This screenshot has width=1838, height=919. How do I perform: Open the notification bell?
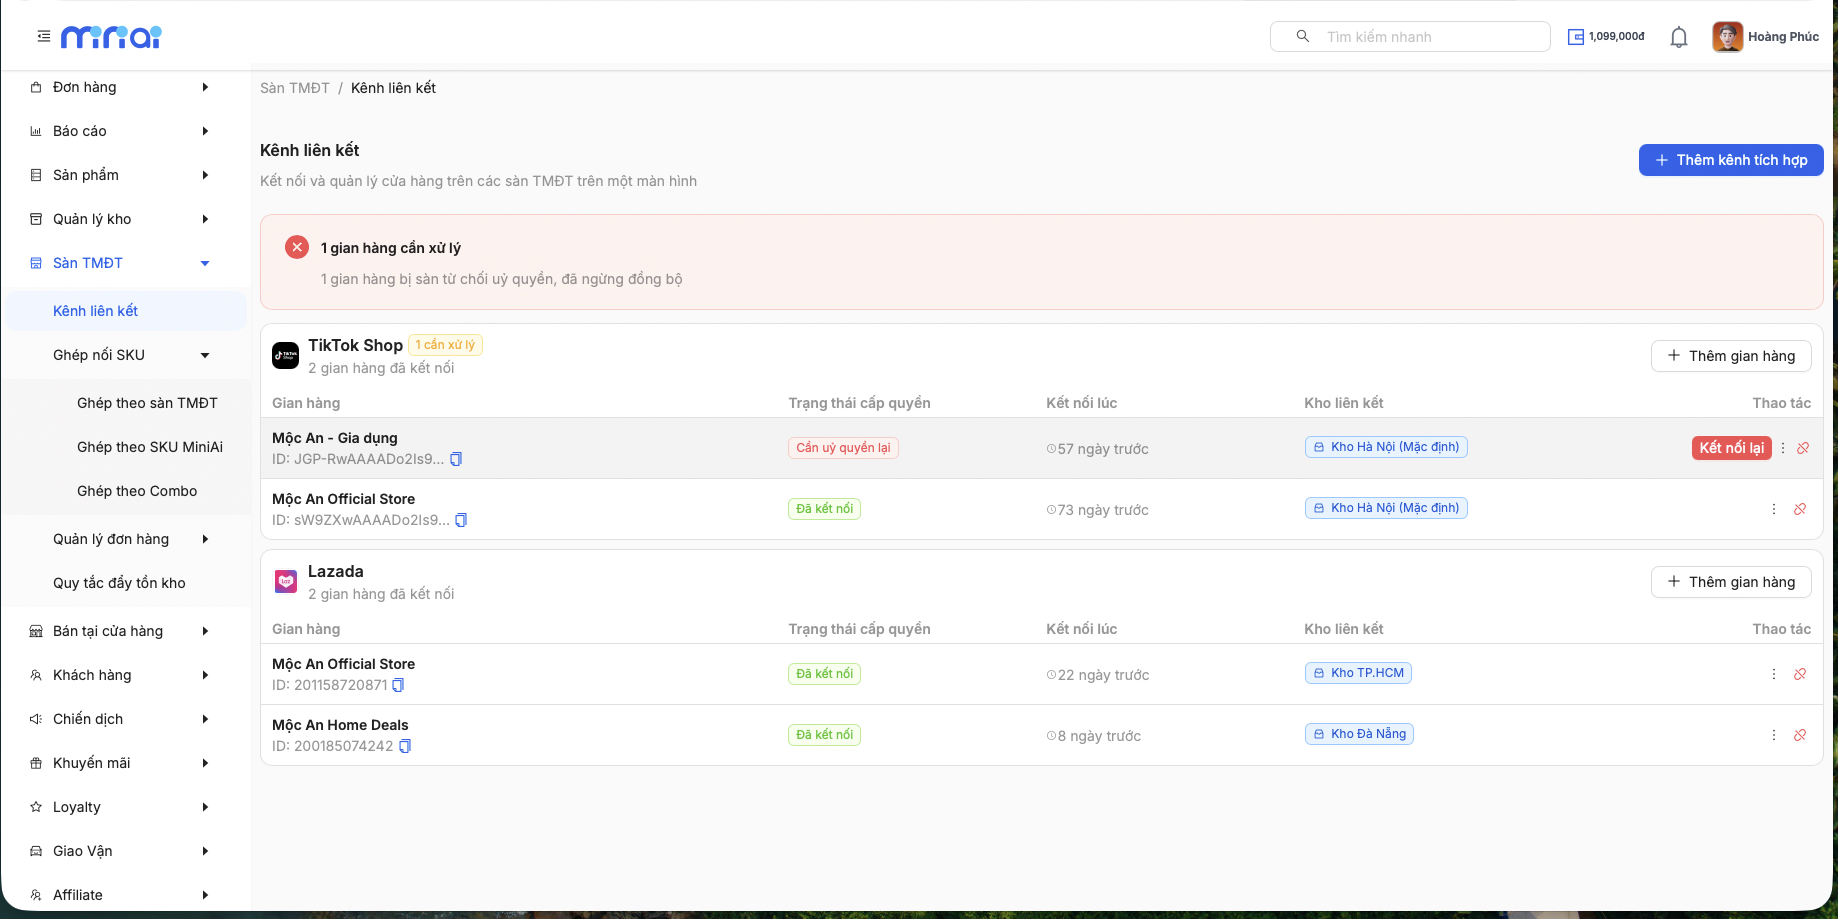coord(1679,37)
